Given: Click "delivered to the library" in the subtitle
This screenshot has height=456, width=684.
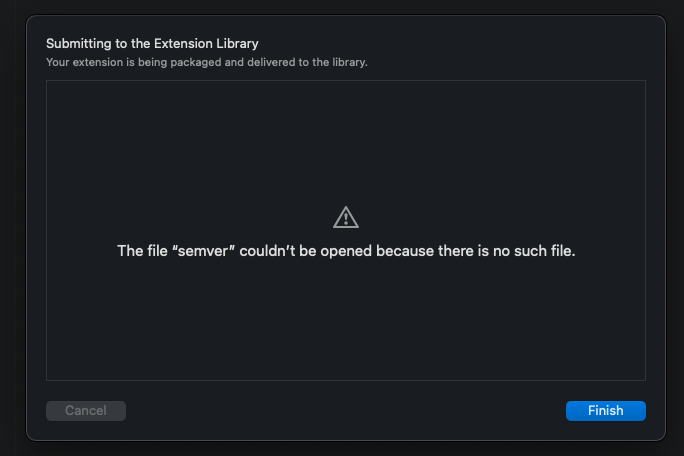Looking at the screenshot, I should (x=307, y=62).
